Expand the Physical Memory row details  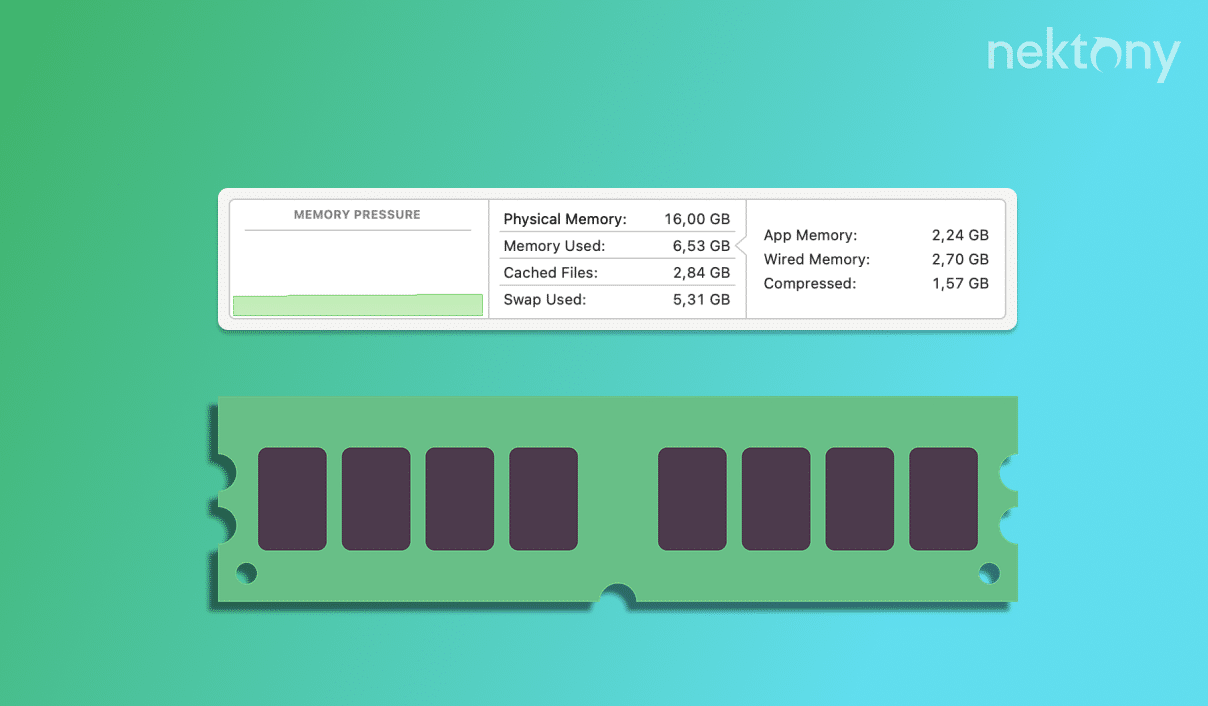[563, 219]
